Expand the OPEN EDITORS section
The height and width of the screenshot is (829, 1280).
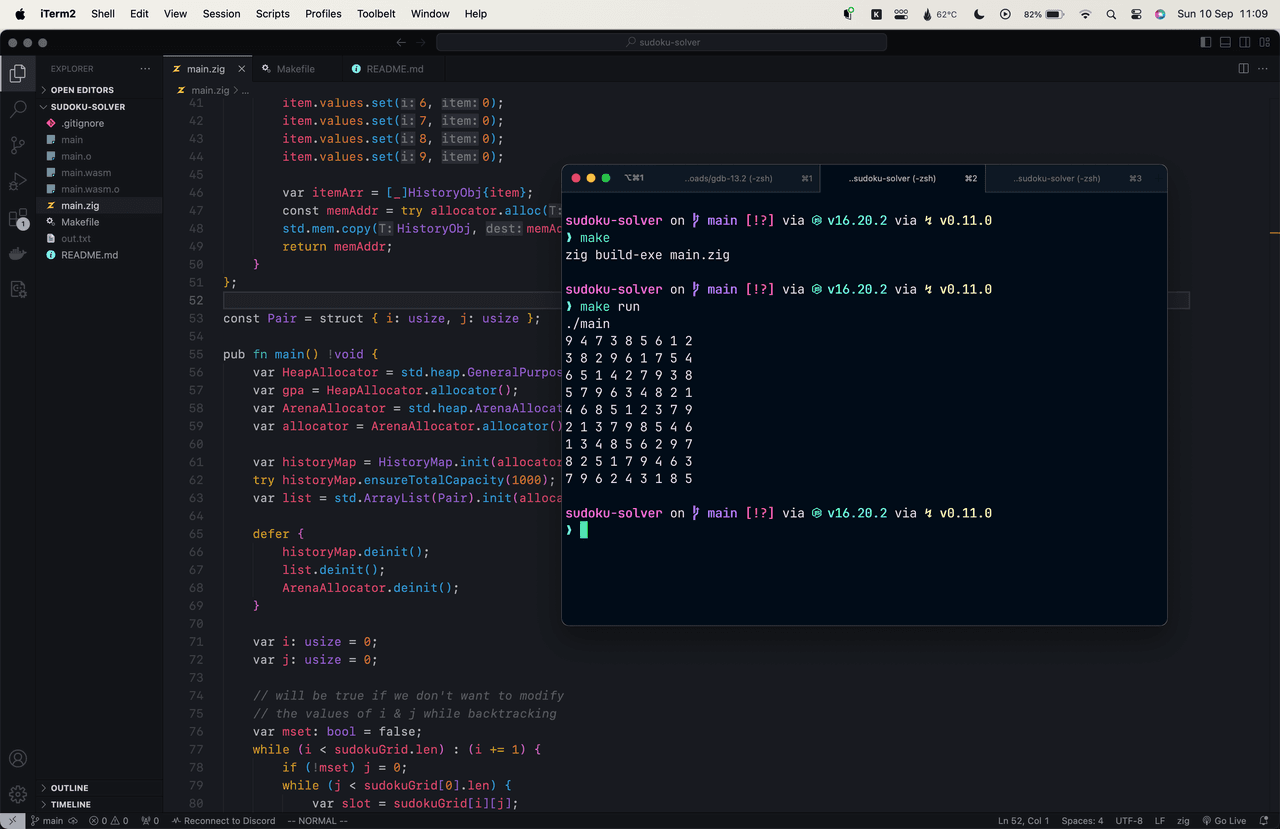(x=82, y=90)
